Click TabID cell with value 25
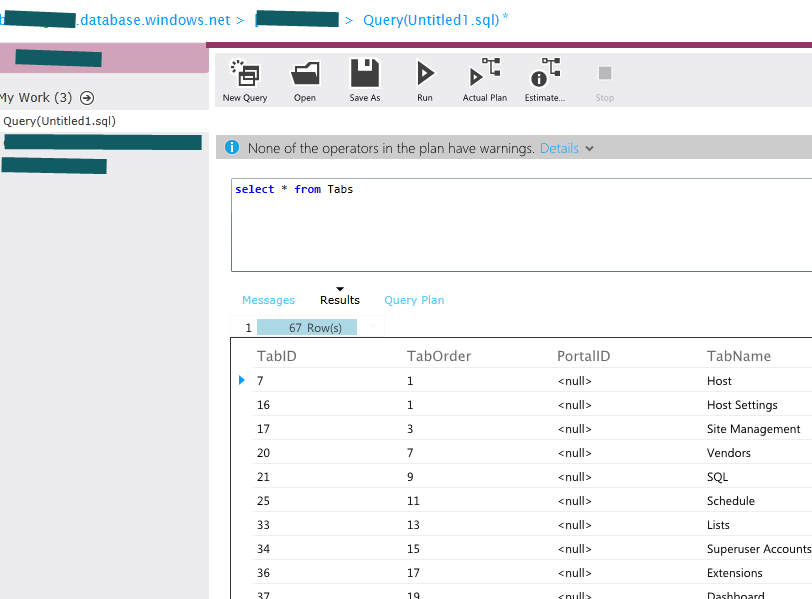 [x=264, y=501]
